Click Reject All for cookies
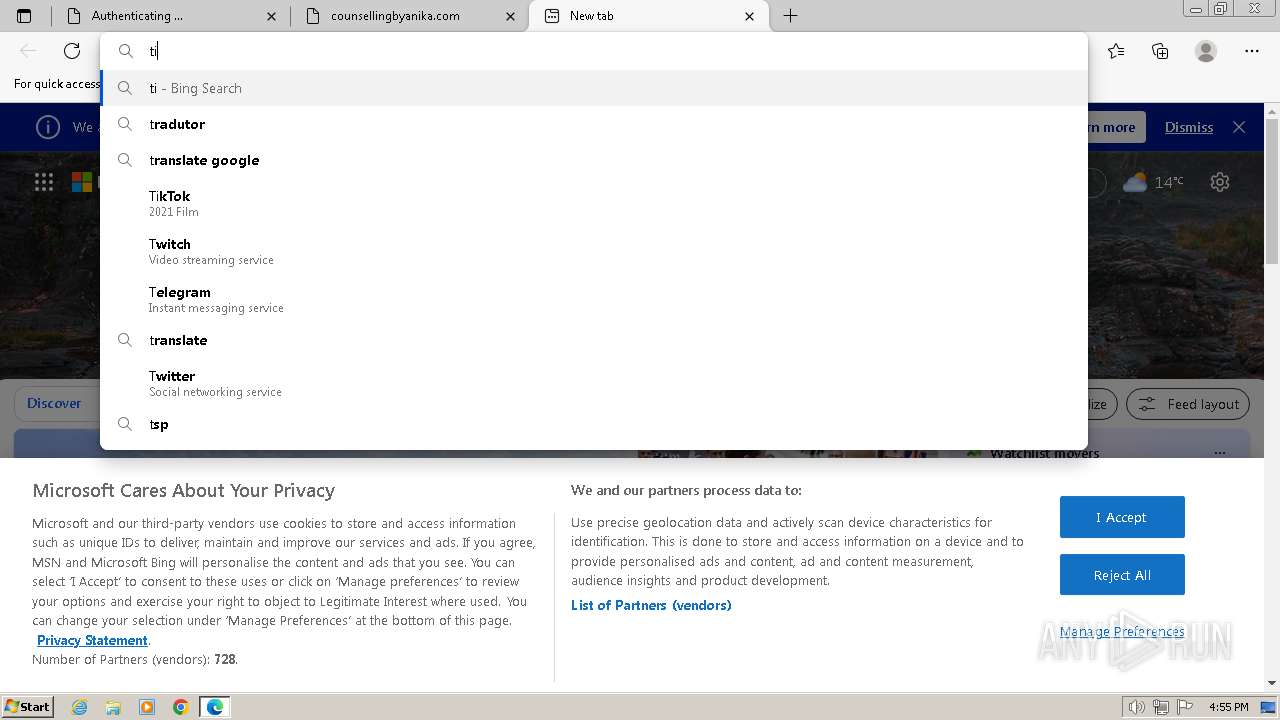 [x=1122, y=575]
